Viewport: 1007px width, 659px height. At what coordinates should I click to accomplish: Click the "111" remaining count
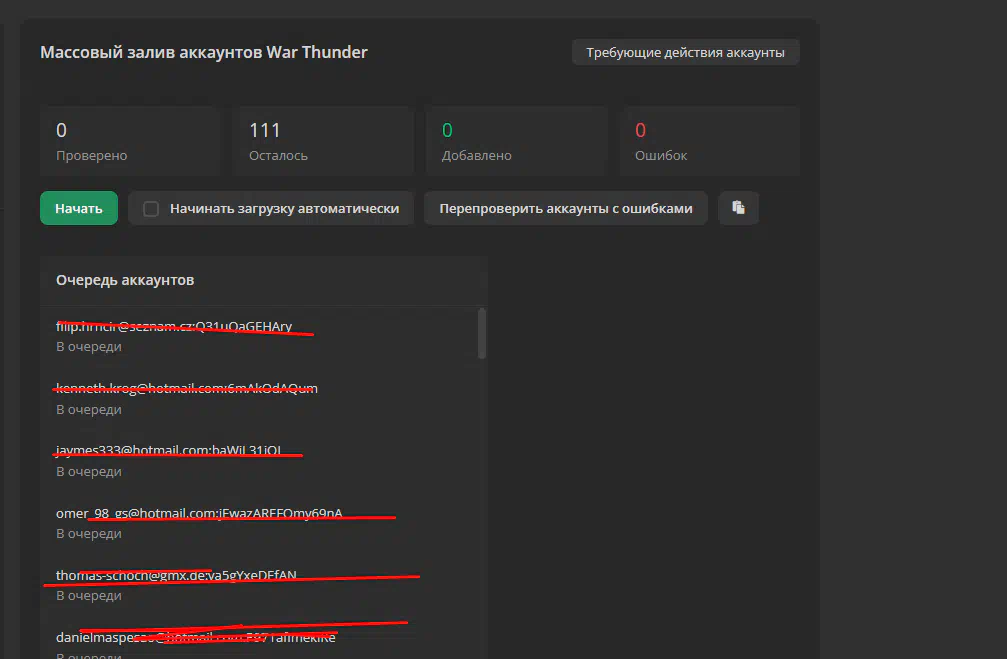point(265,130)
